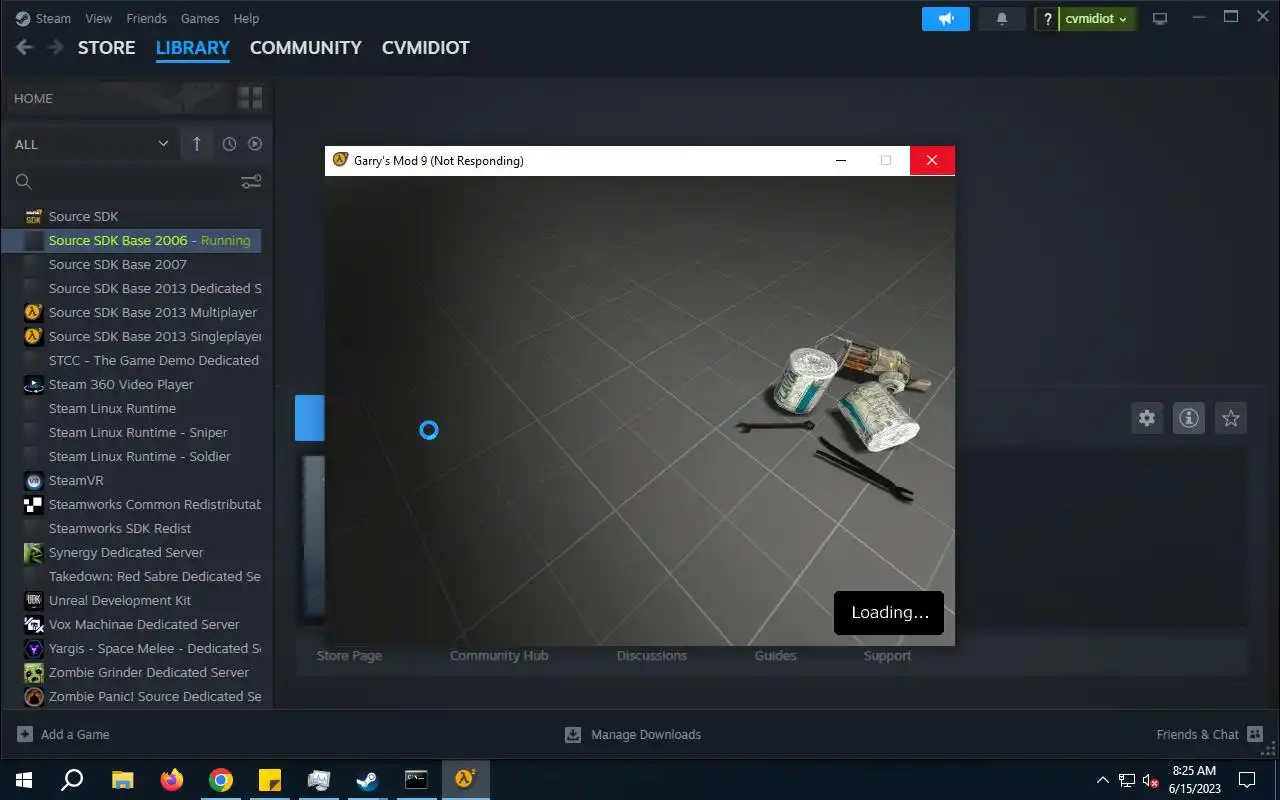Switch to the COMMUNITY tab
This screenshot has width=1280, height=800.
point(306,47)
